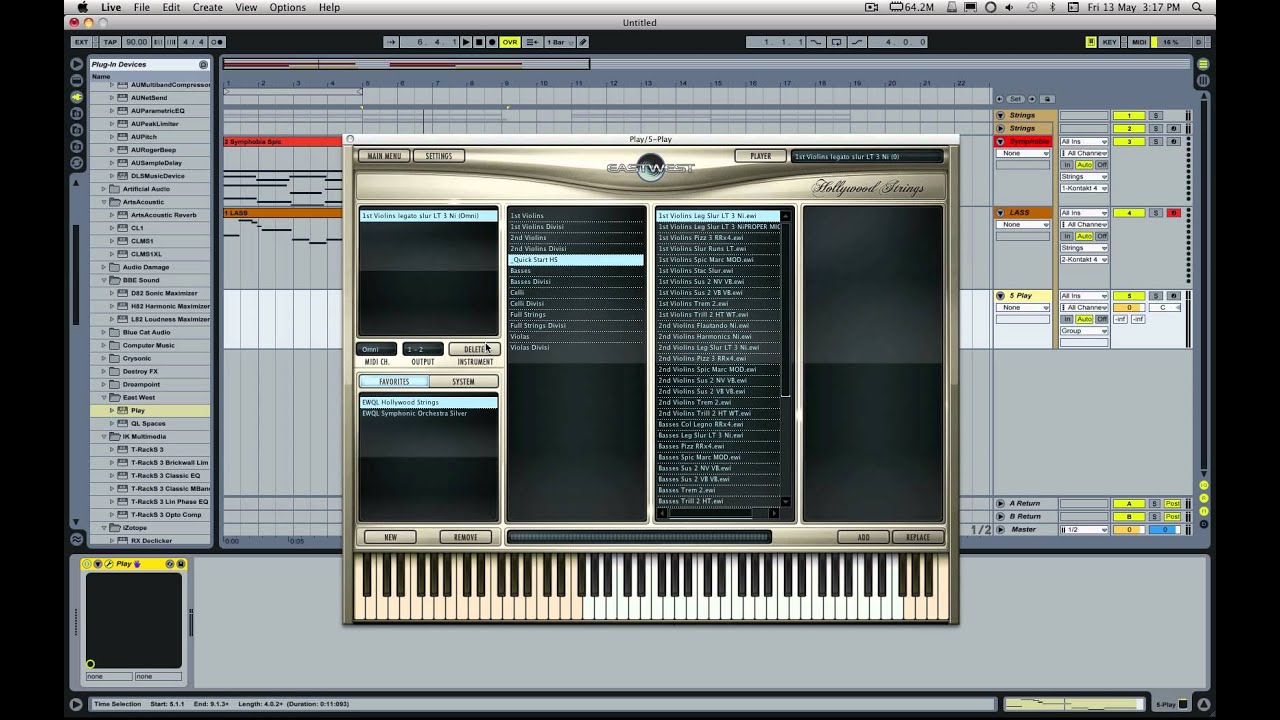Expand the Artificial Audio folder
Viewport: 1280px width, 720px height.
(103, 189)
